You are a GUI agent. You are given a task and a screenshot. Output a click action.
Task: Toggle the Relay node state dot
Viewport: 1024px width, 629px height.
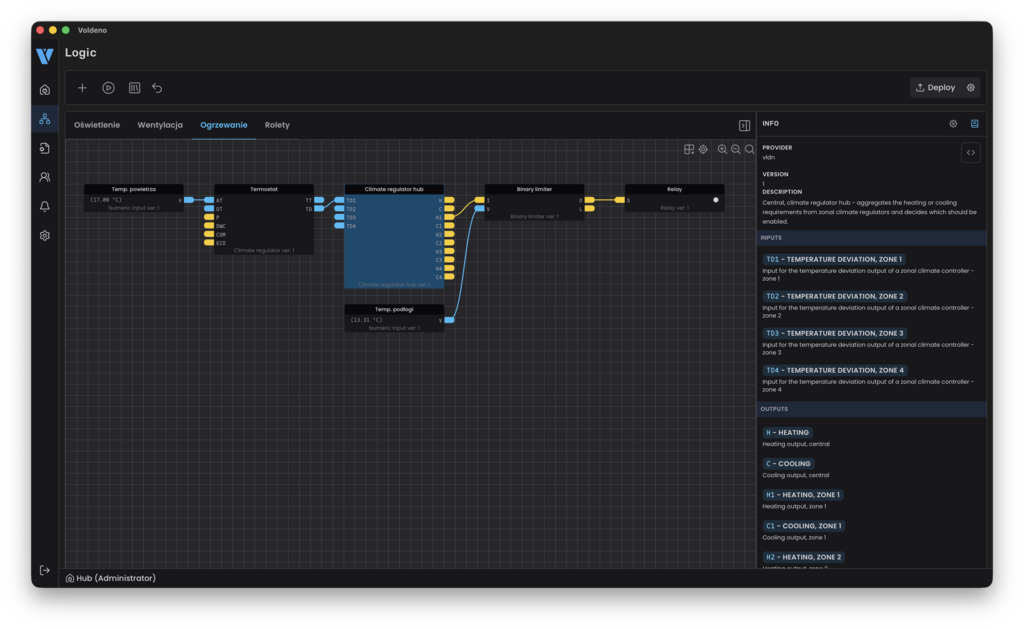[x=715, y=200]
